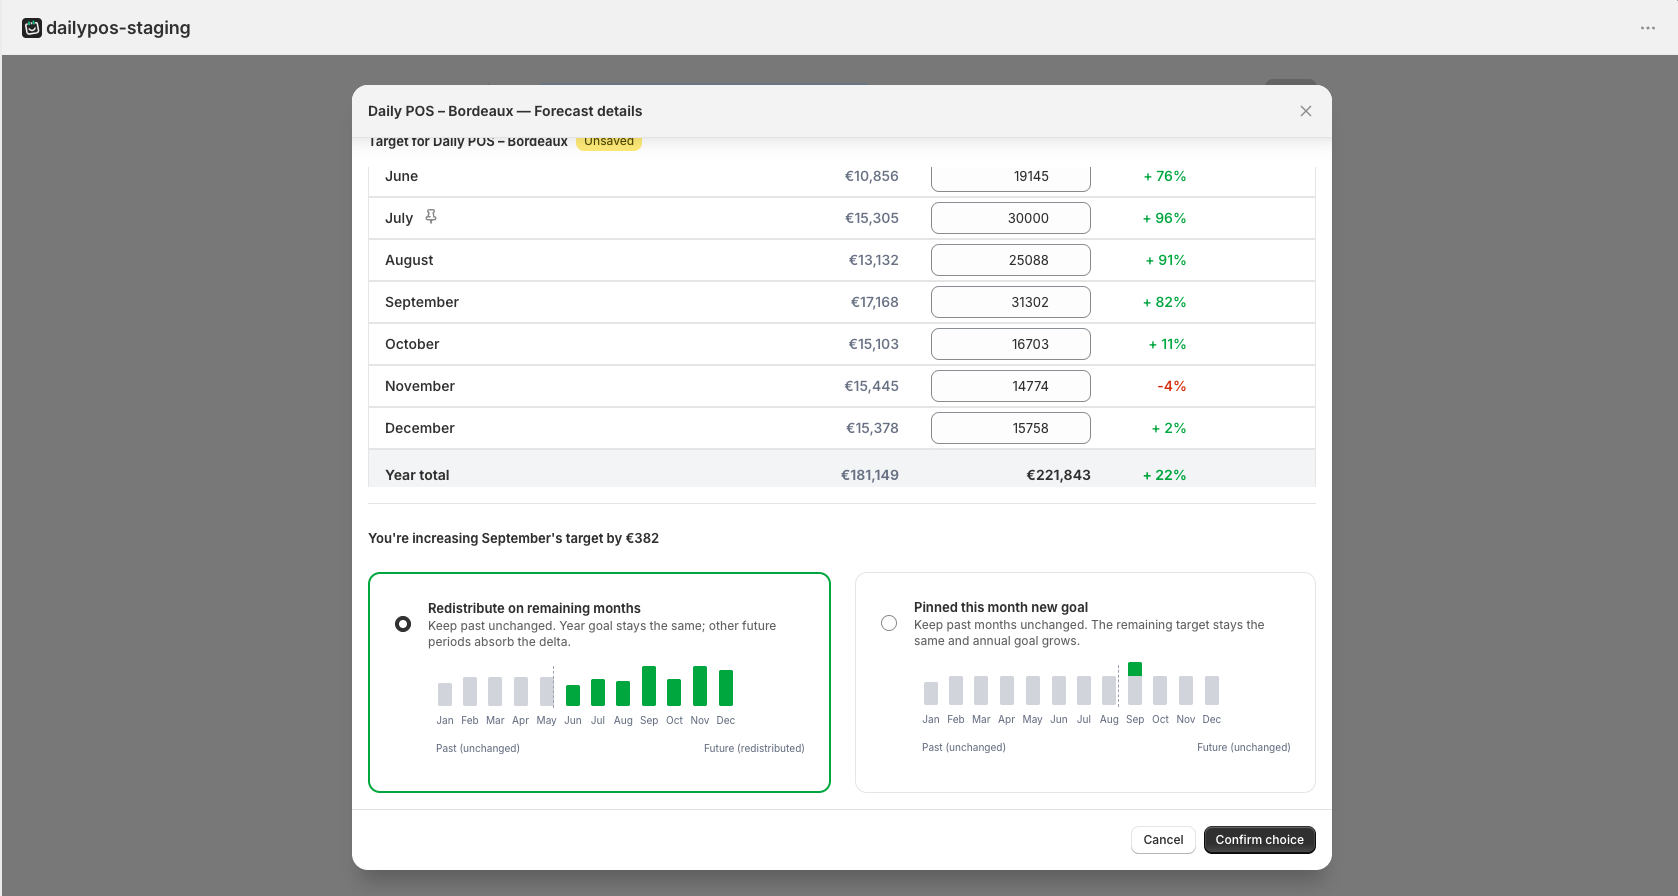Open the three-dots menu in top bar
Viewport: 1678px width, 896px height.
[x=1647, y=28]
